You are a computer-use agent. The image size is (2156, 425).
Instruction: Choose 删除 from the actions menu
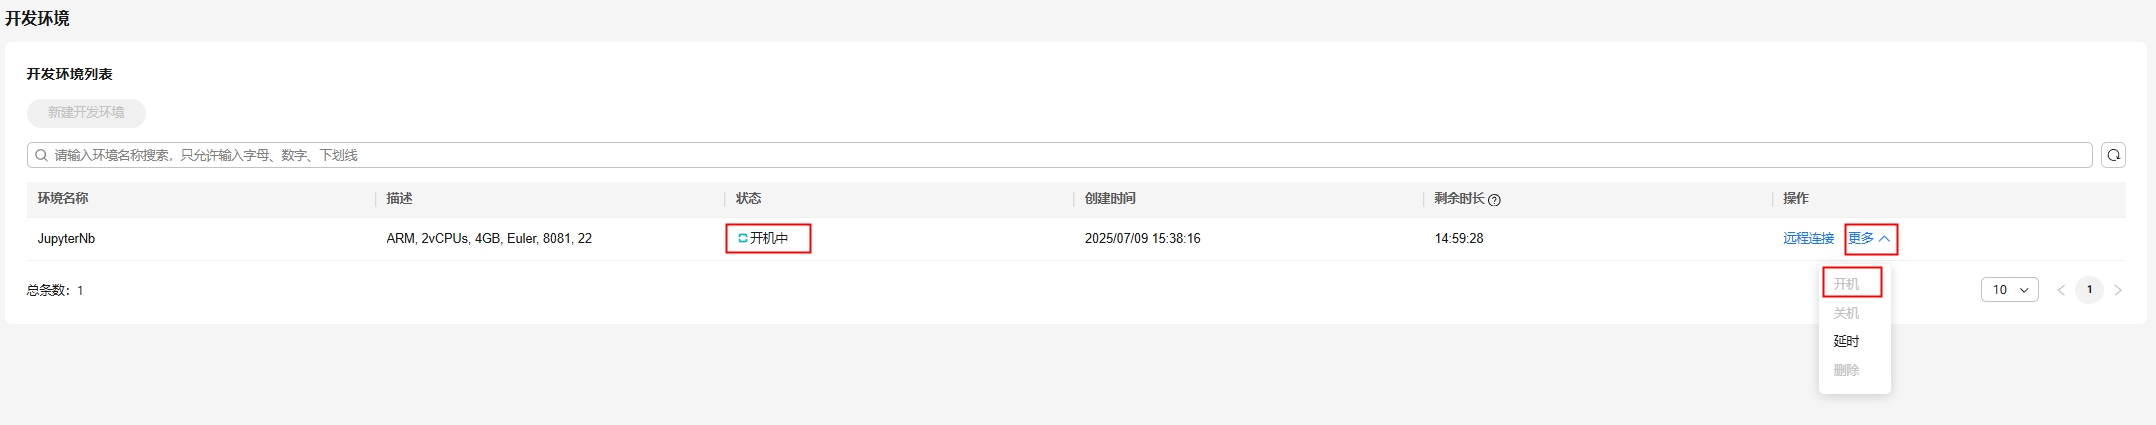pos(1846,370)
